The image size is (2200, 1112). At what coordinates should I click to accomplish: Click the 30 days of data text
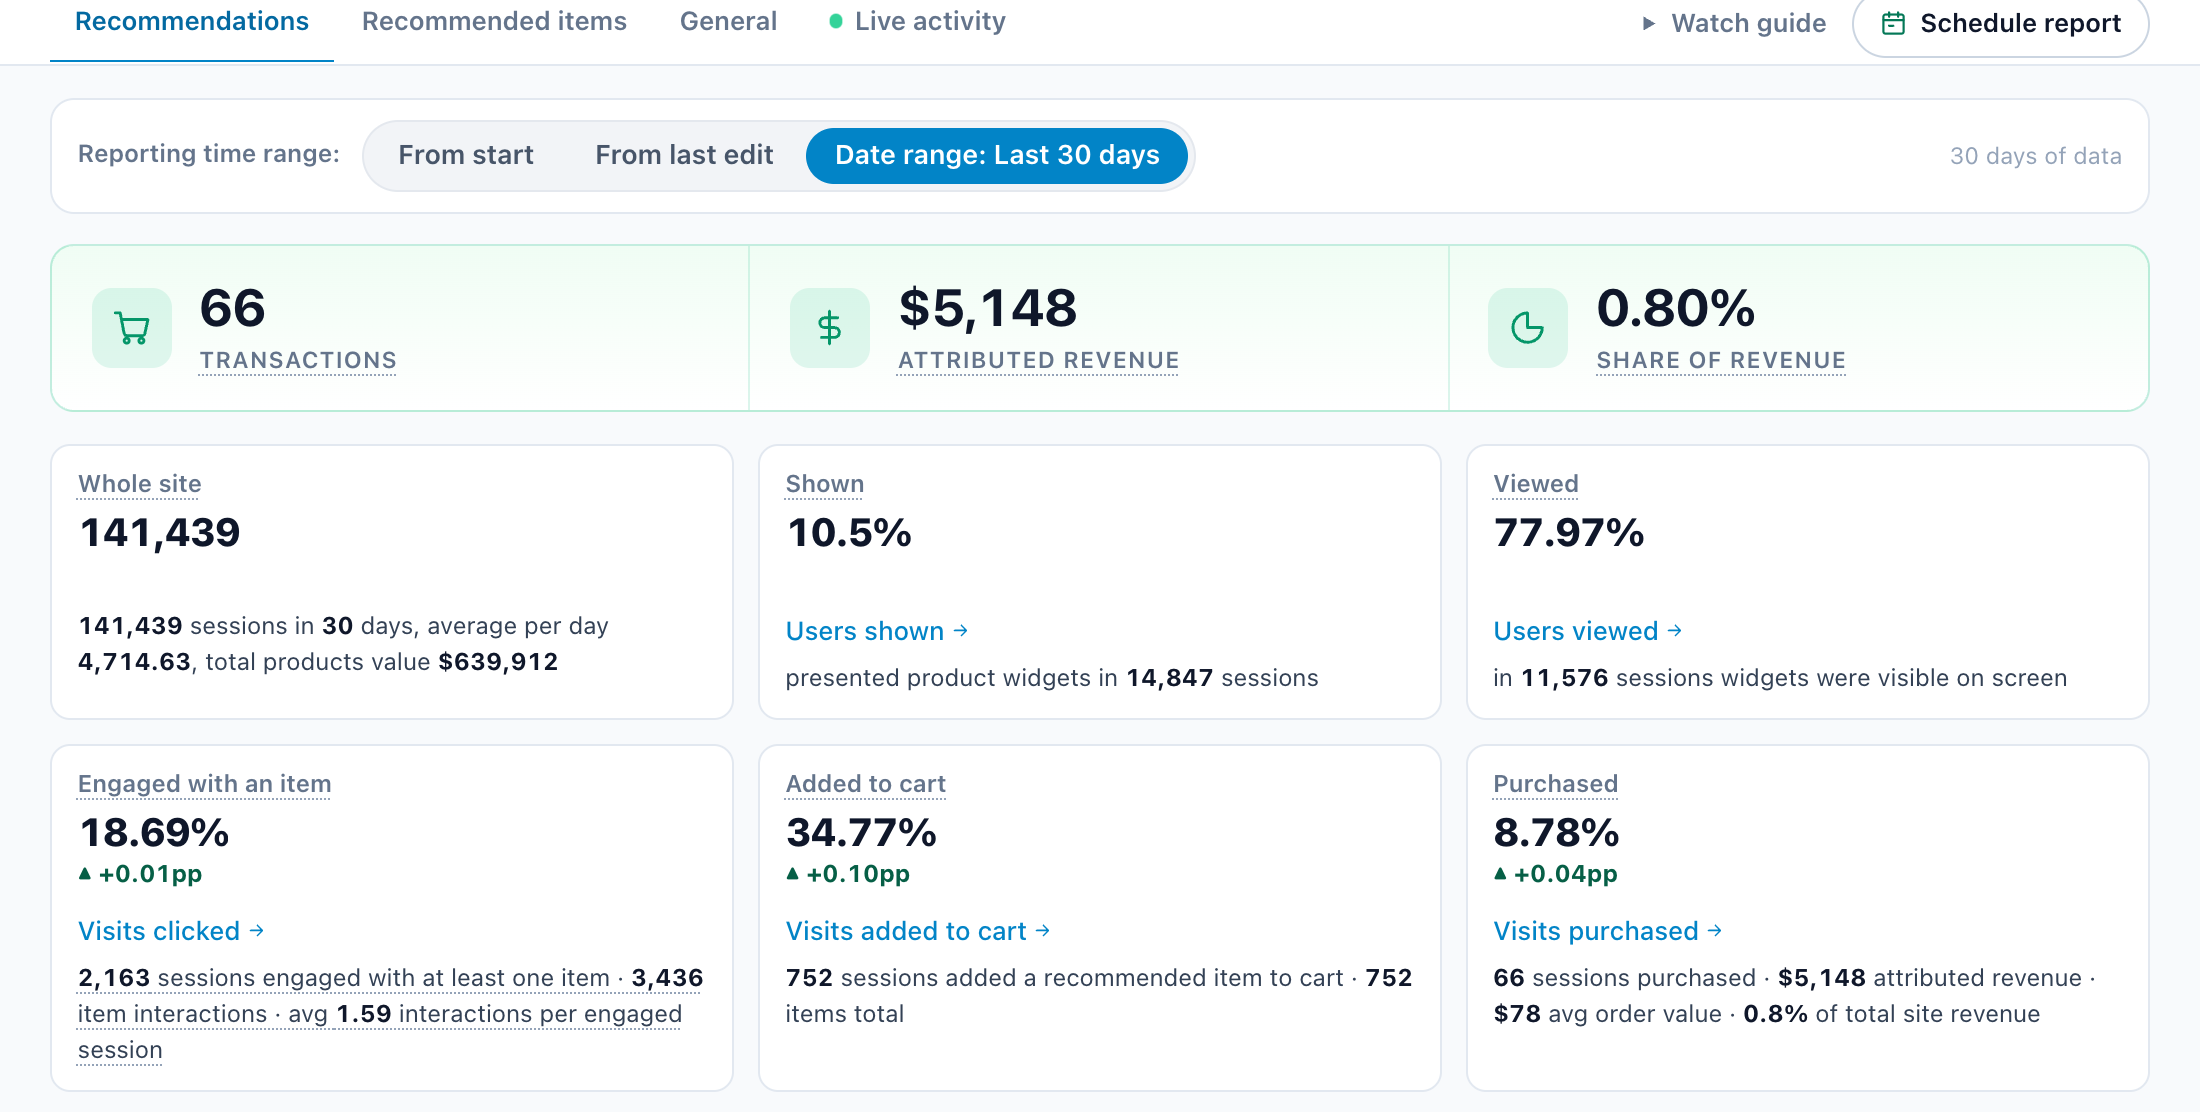tap(2036, 156)
